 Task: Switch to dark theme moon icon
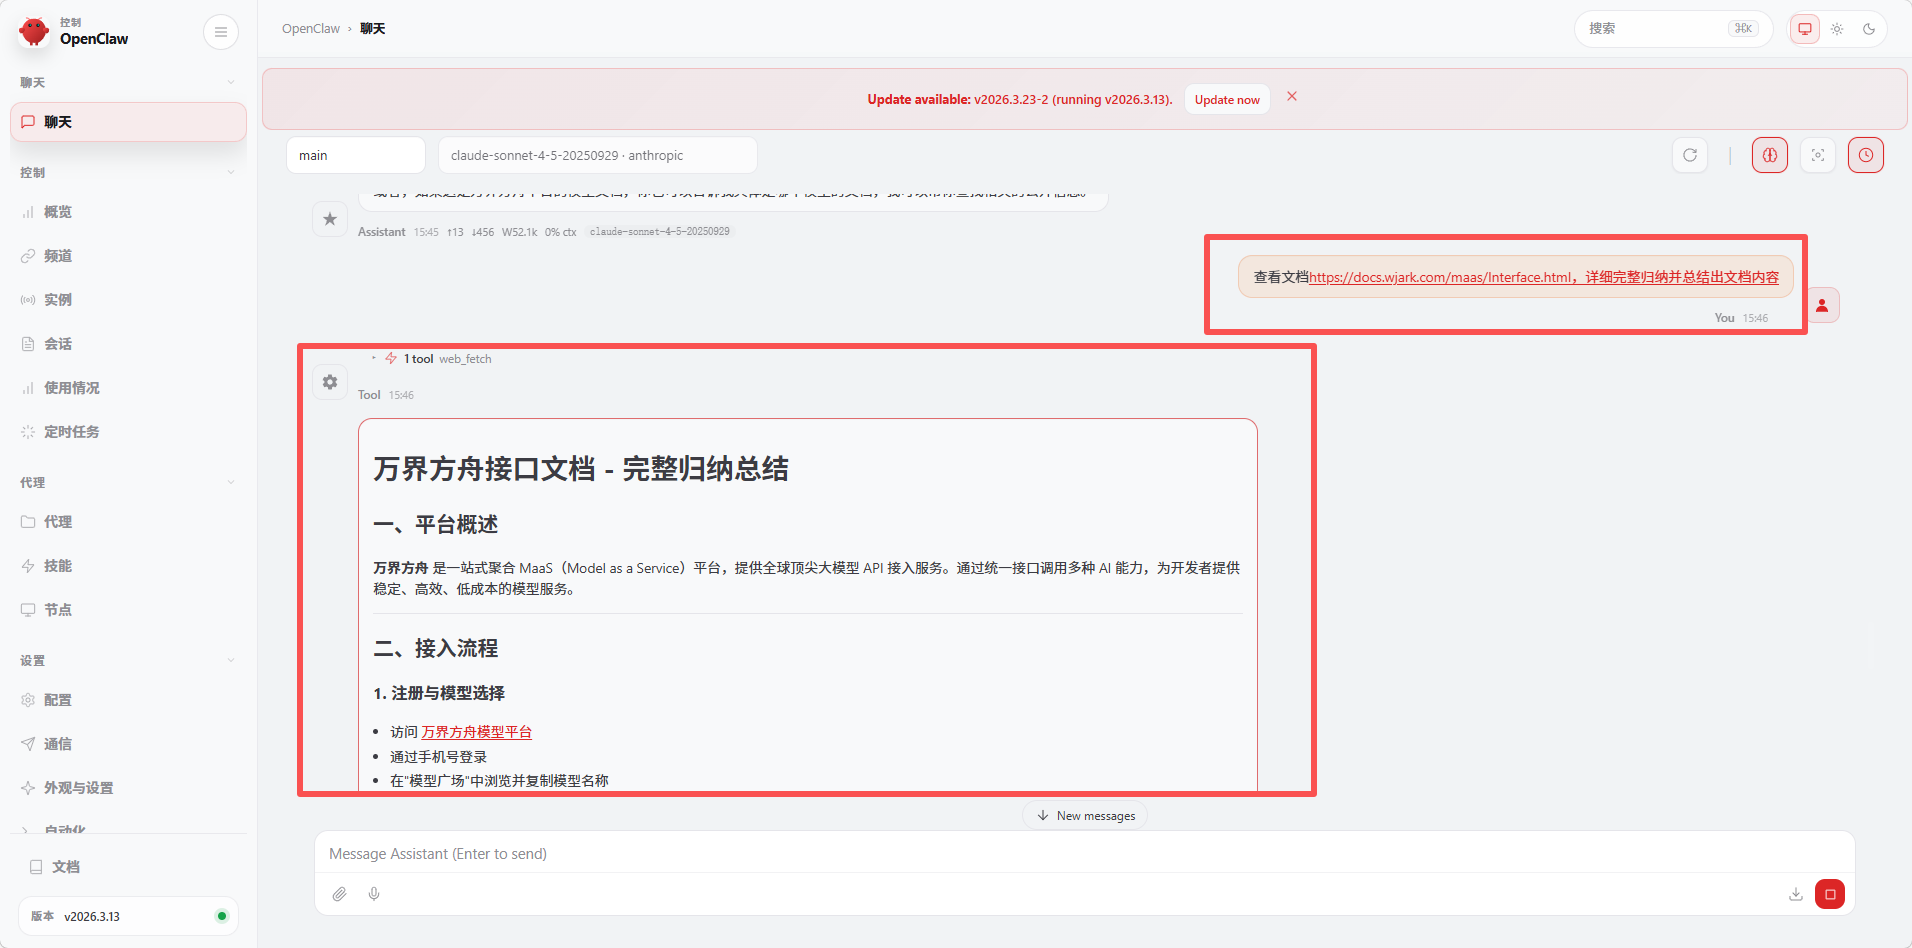pyautogui.click(x=1868, y=29)
